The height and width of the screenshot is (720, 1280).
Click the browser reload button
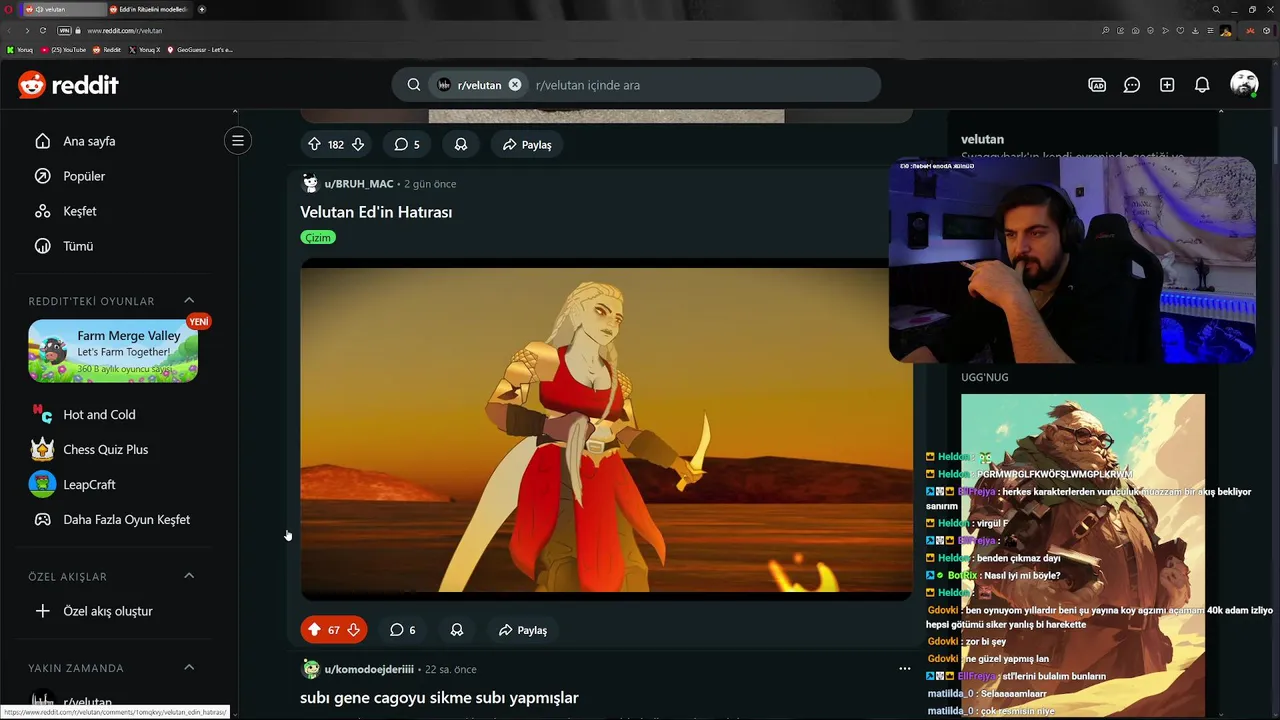[x=42, y=30]
